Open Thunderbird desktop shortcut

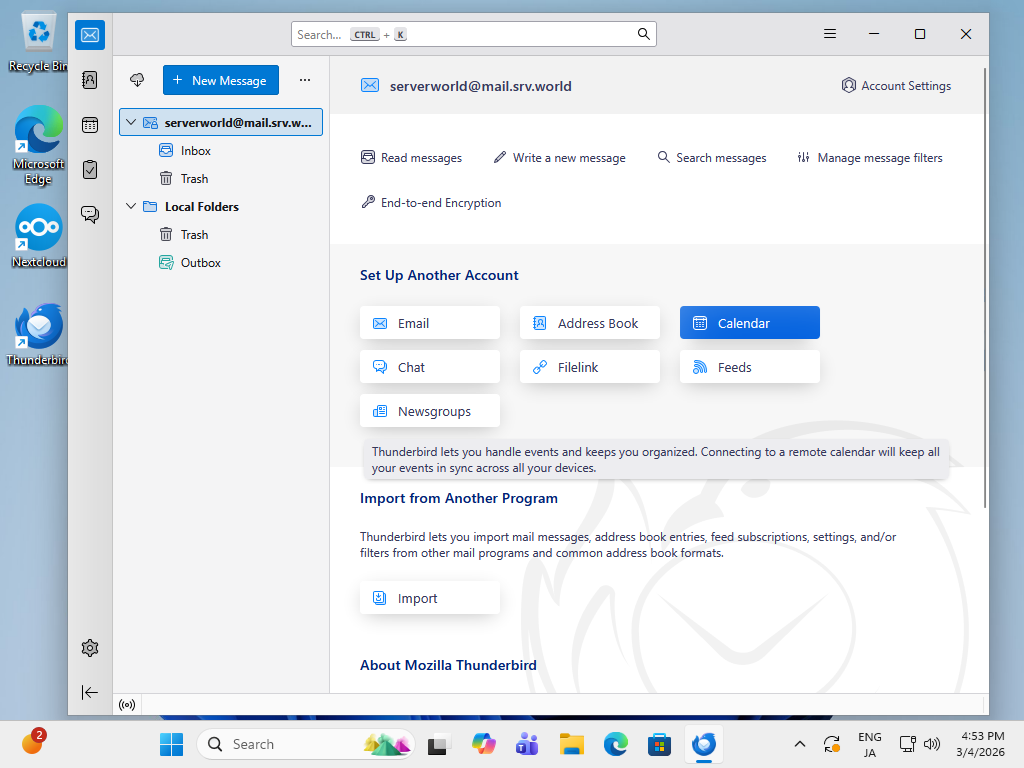(39, 334)
